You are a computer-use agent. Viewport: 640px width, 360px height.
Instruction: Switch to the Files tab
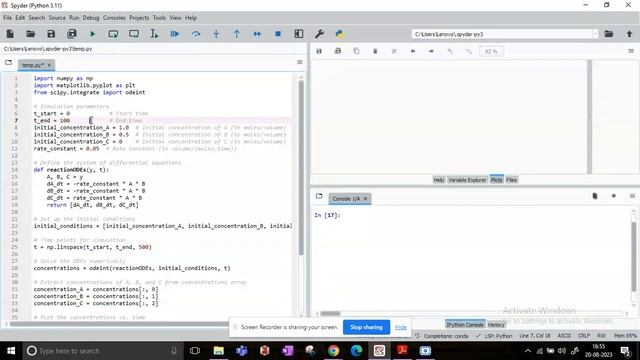tap(511, 180)
